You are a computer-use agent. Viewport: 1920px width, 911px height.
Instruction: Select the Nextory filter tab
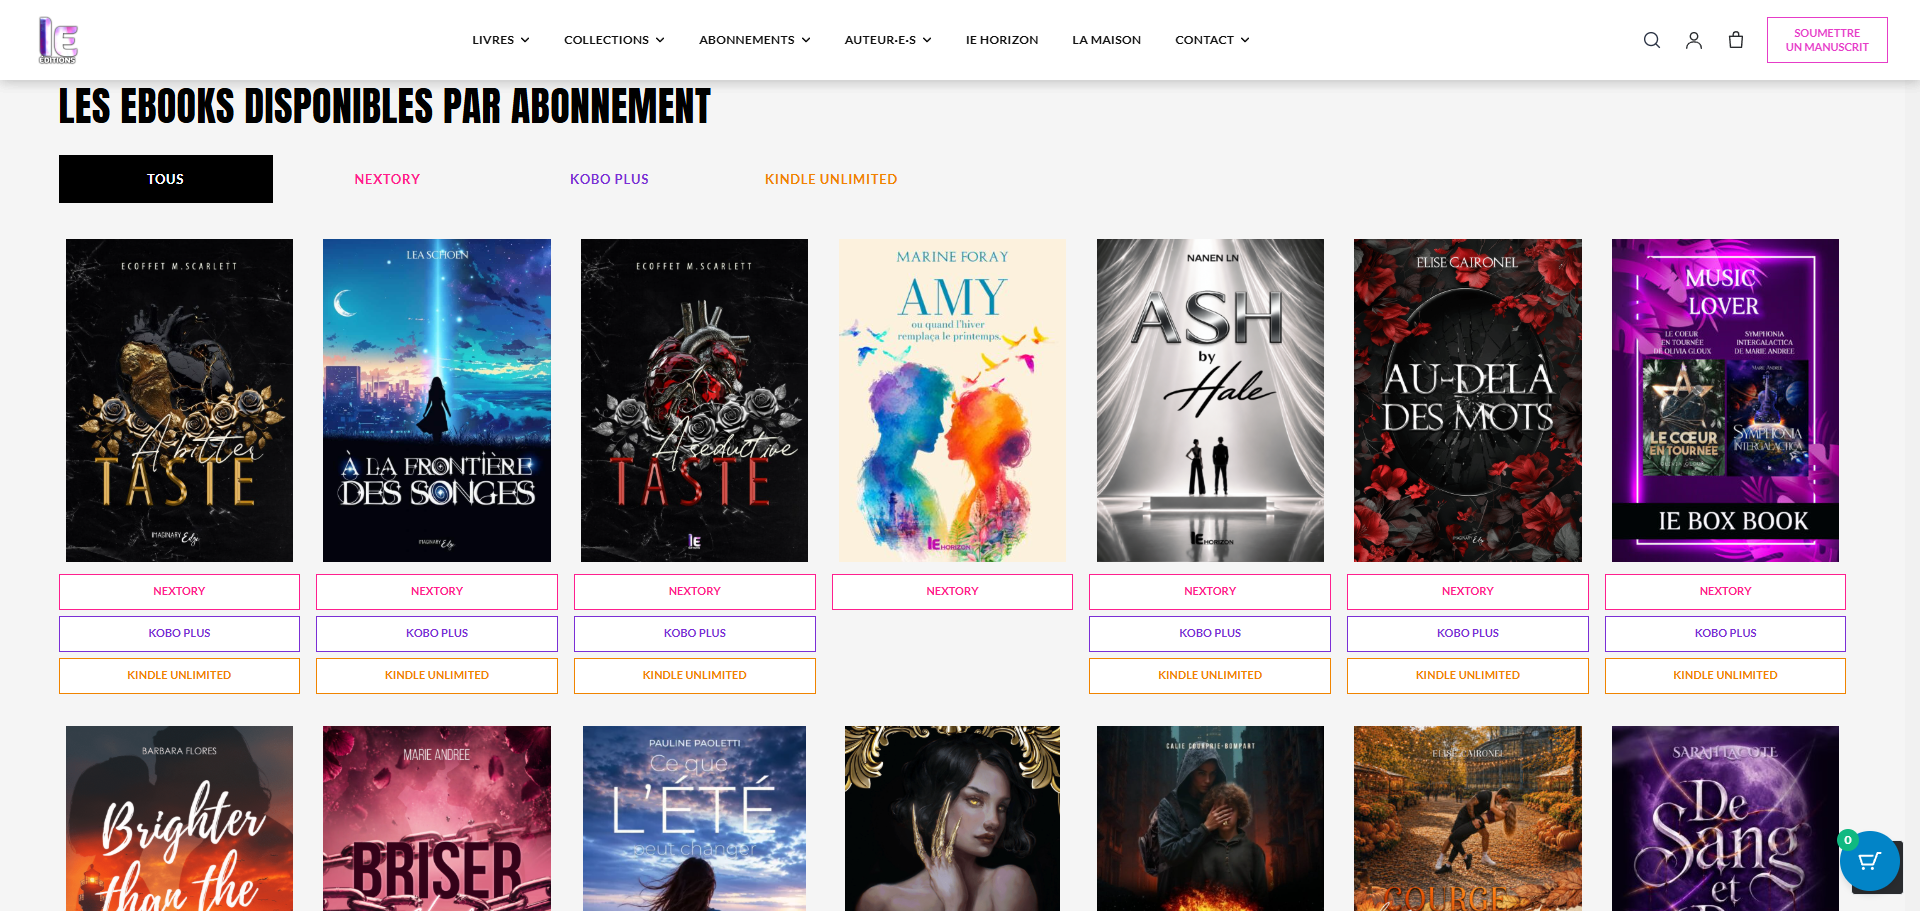[387, 179]
